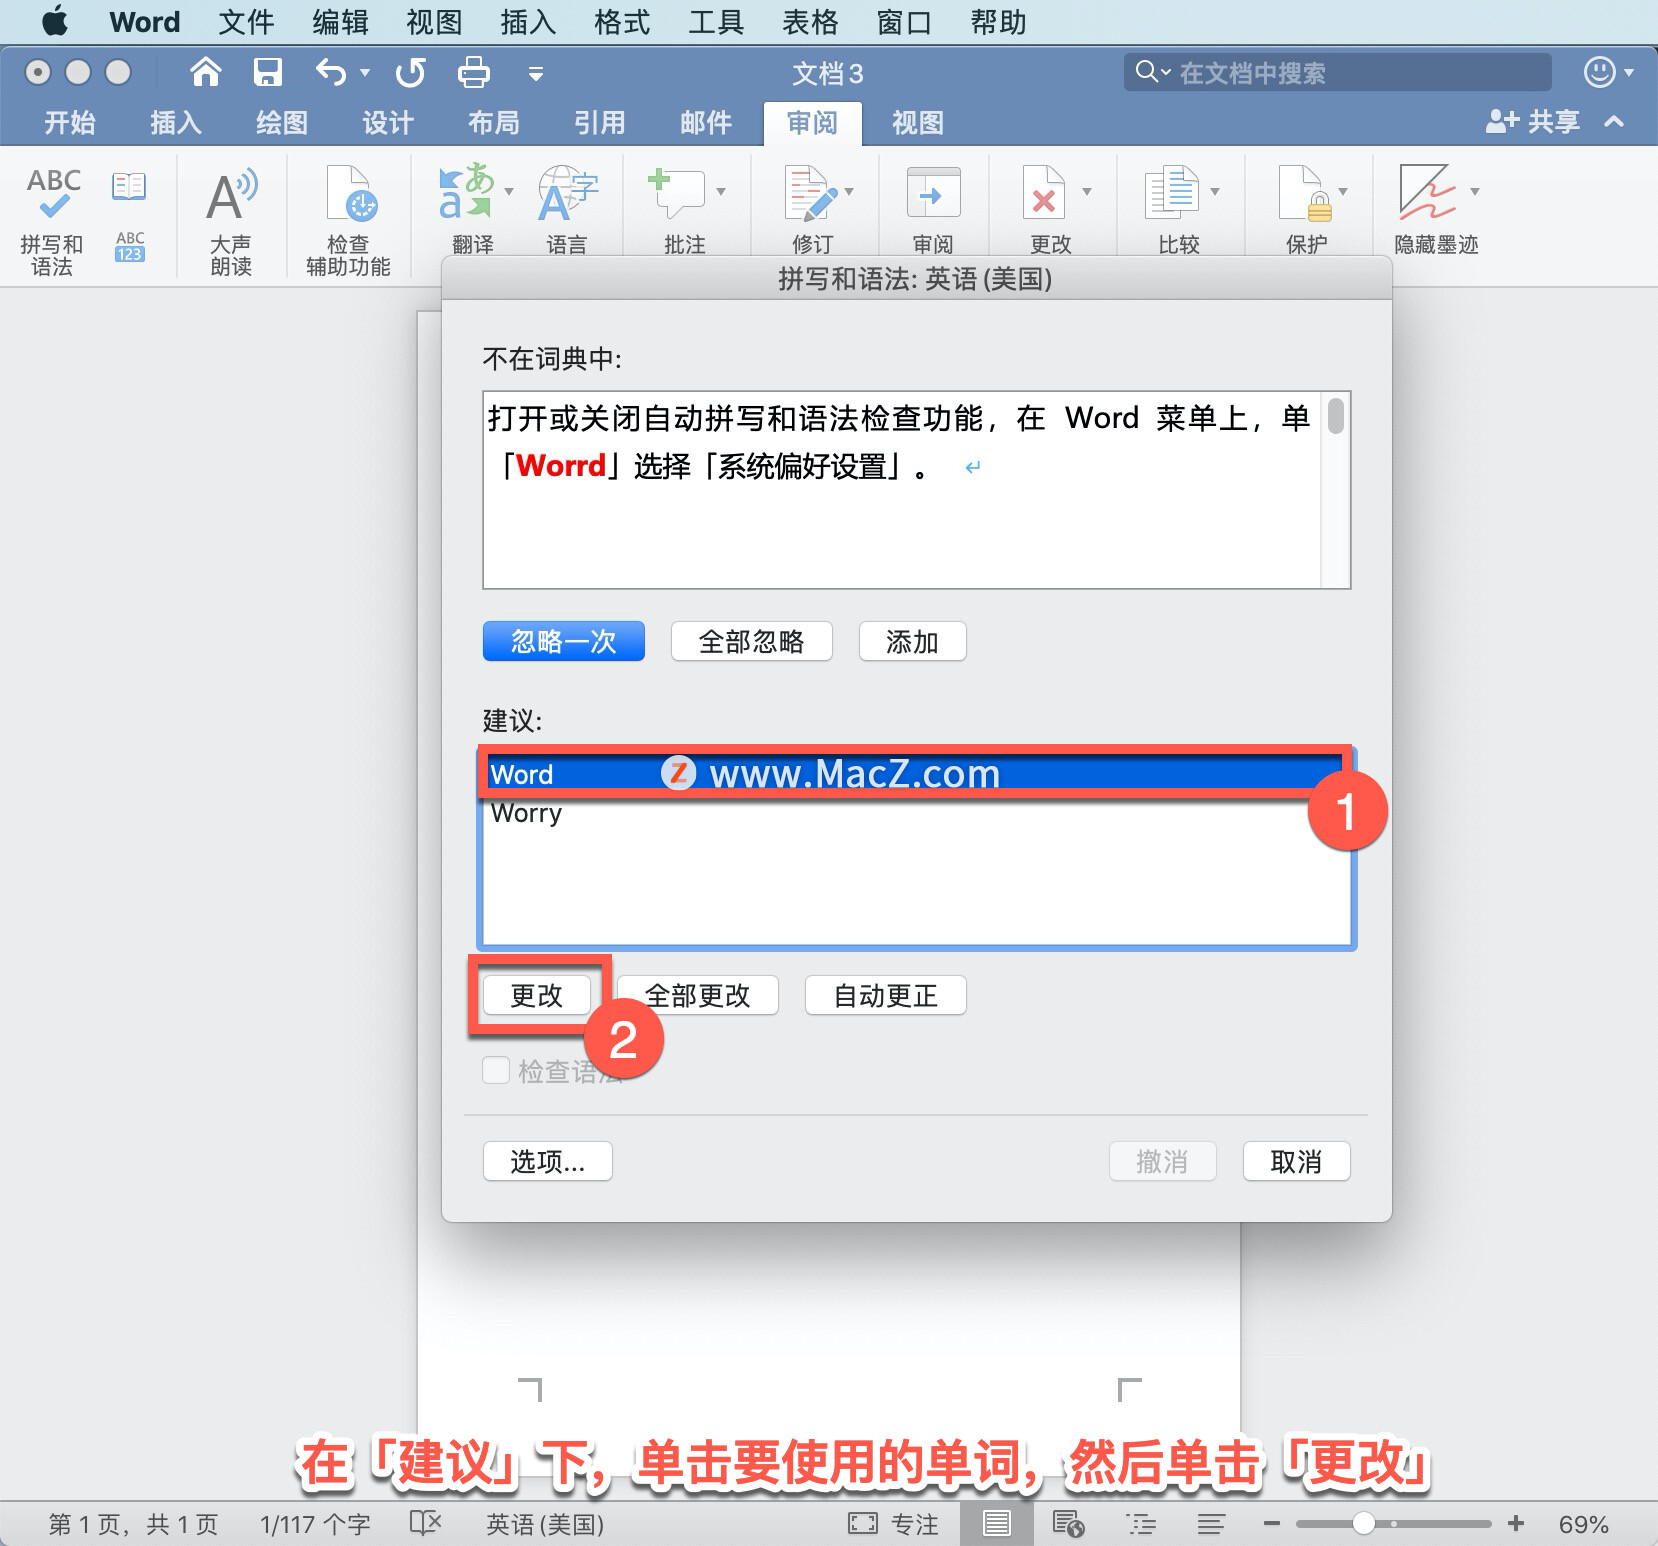1658x1546 pixels.
Task: Switch to 引用 ribbon tab
Action: tap(600, 122)
